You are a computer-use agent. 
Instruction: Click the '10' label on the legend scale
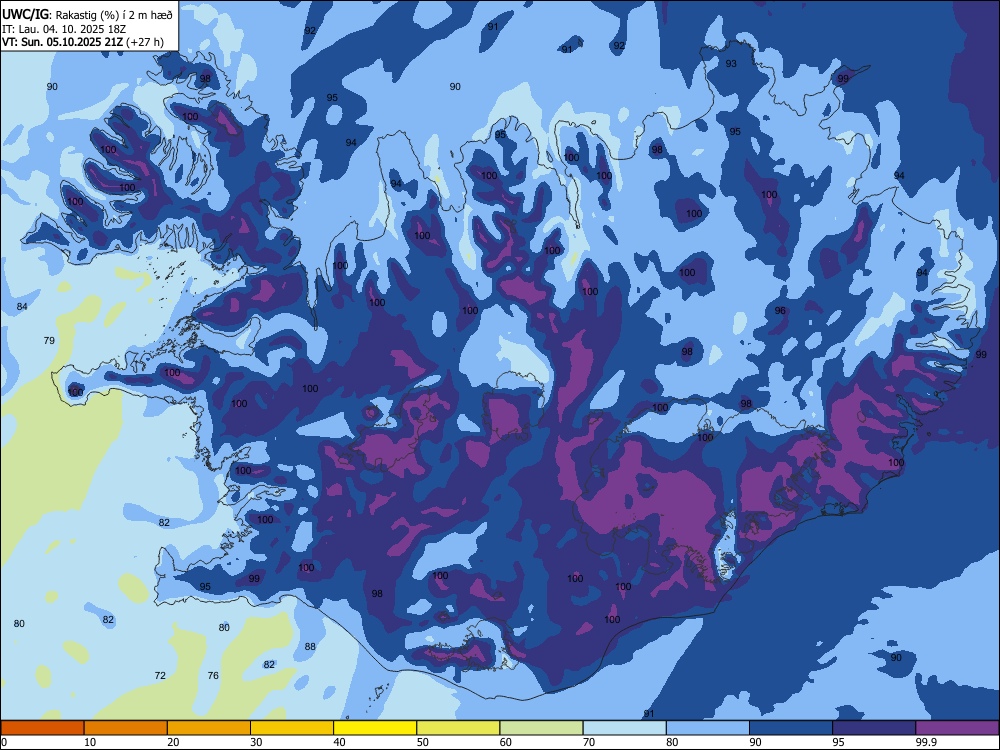[90, 742]
